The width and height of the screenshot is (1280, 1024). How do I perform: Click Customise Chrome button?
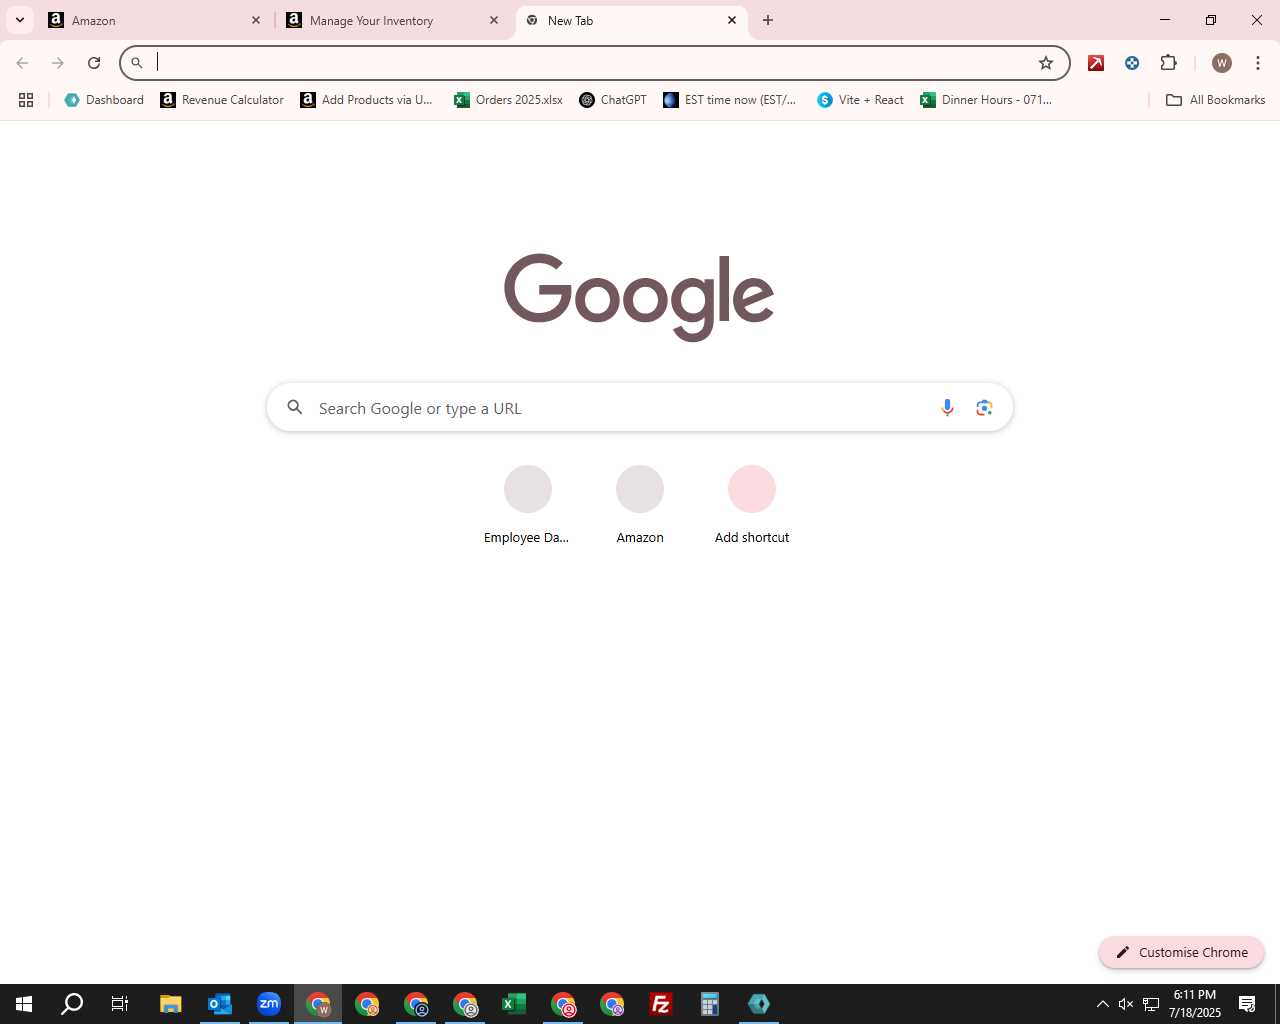click(1181, 952)
